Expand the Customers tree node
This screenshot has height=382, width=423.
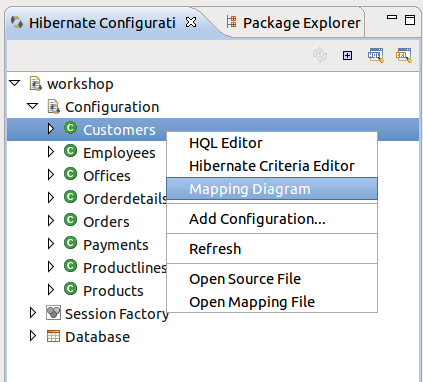pyautogui.click(x=51, y=129)
